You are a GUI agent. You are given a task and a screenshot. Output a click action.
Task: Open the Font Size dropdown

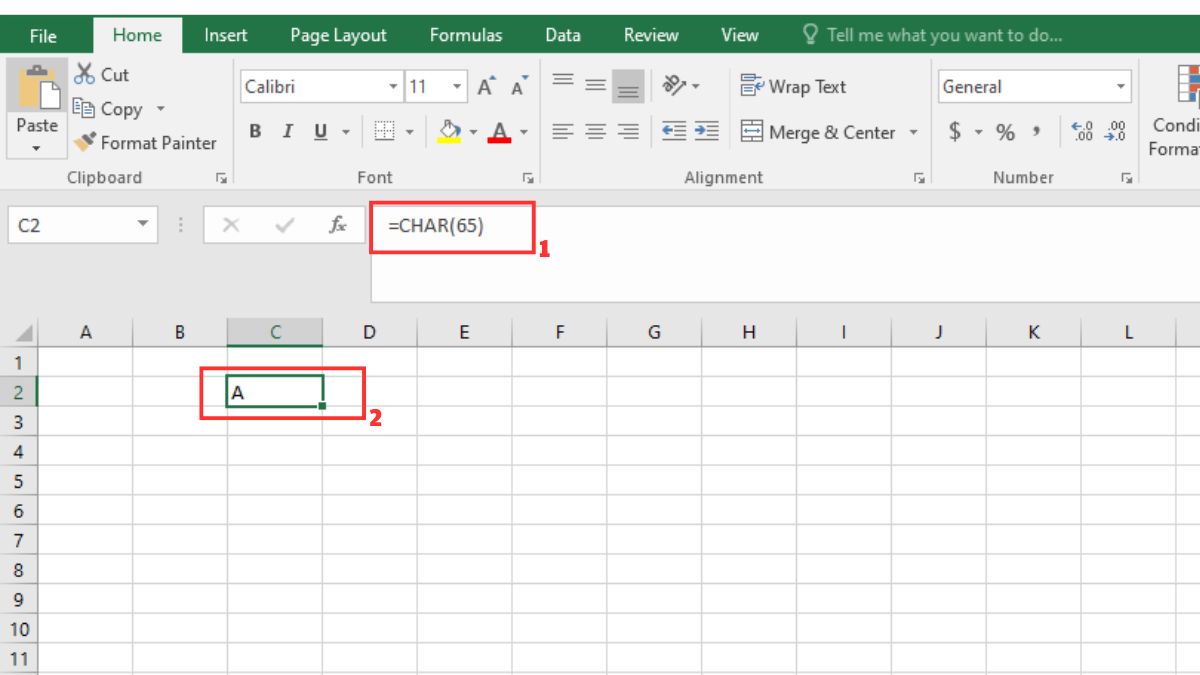tap(459, 87)
